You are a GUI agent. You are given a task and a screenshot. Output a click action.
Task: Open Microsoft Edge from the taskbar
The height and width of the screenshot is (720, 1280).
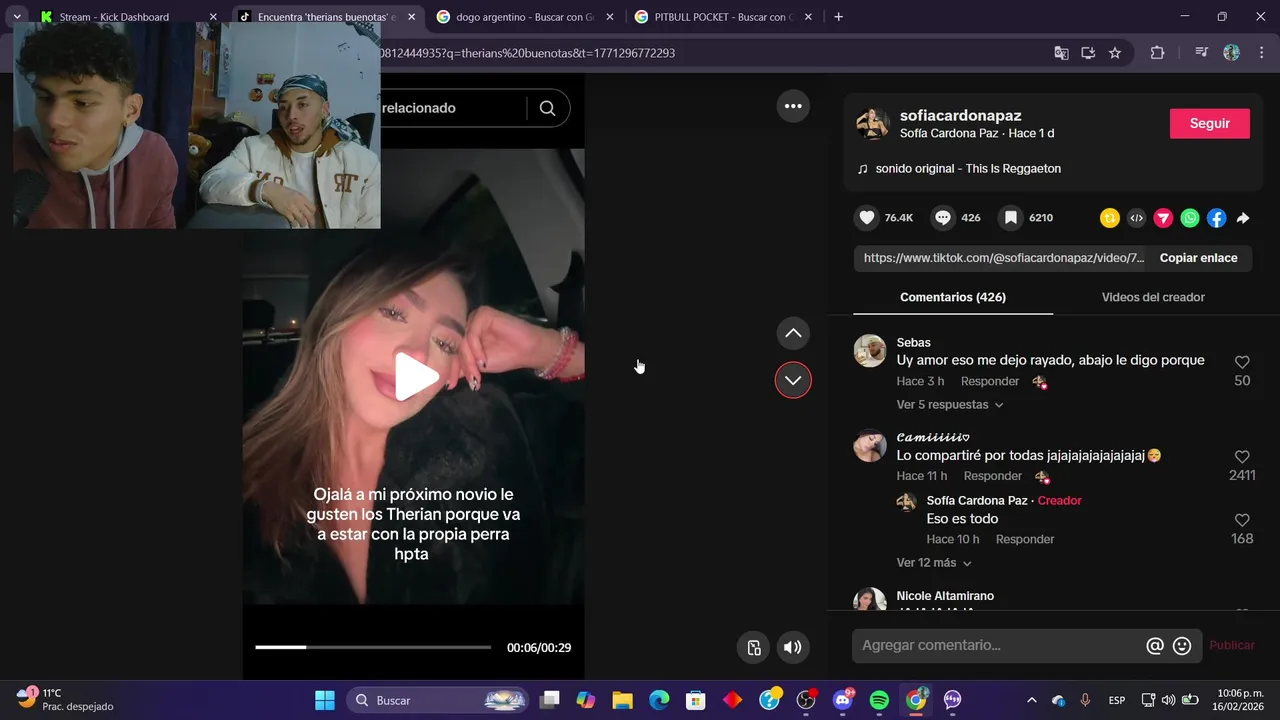click(x=659, y=700)
